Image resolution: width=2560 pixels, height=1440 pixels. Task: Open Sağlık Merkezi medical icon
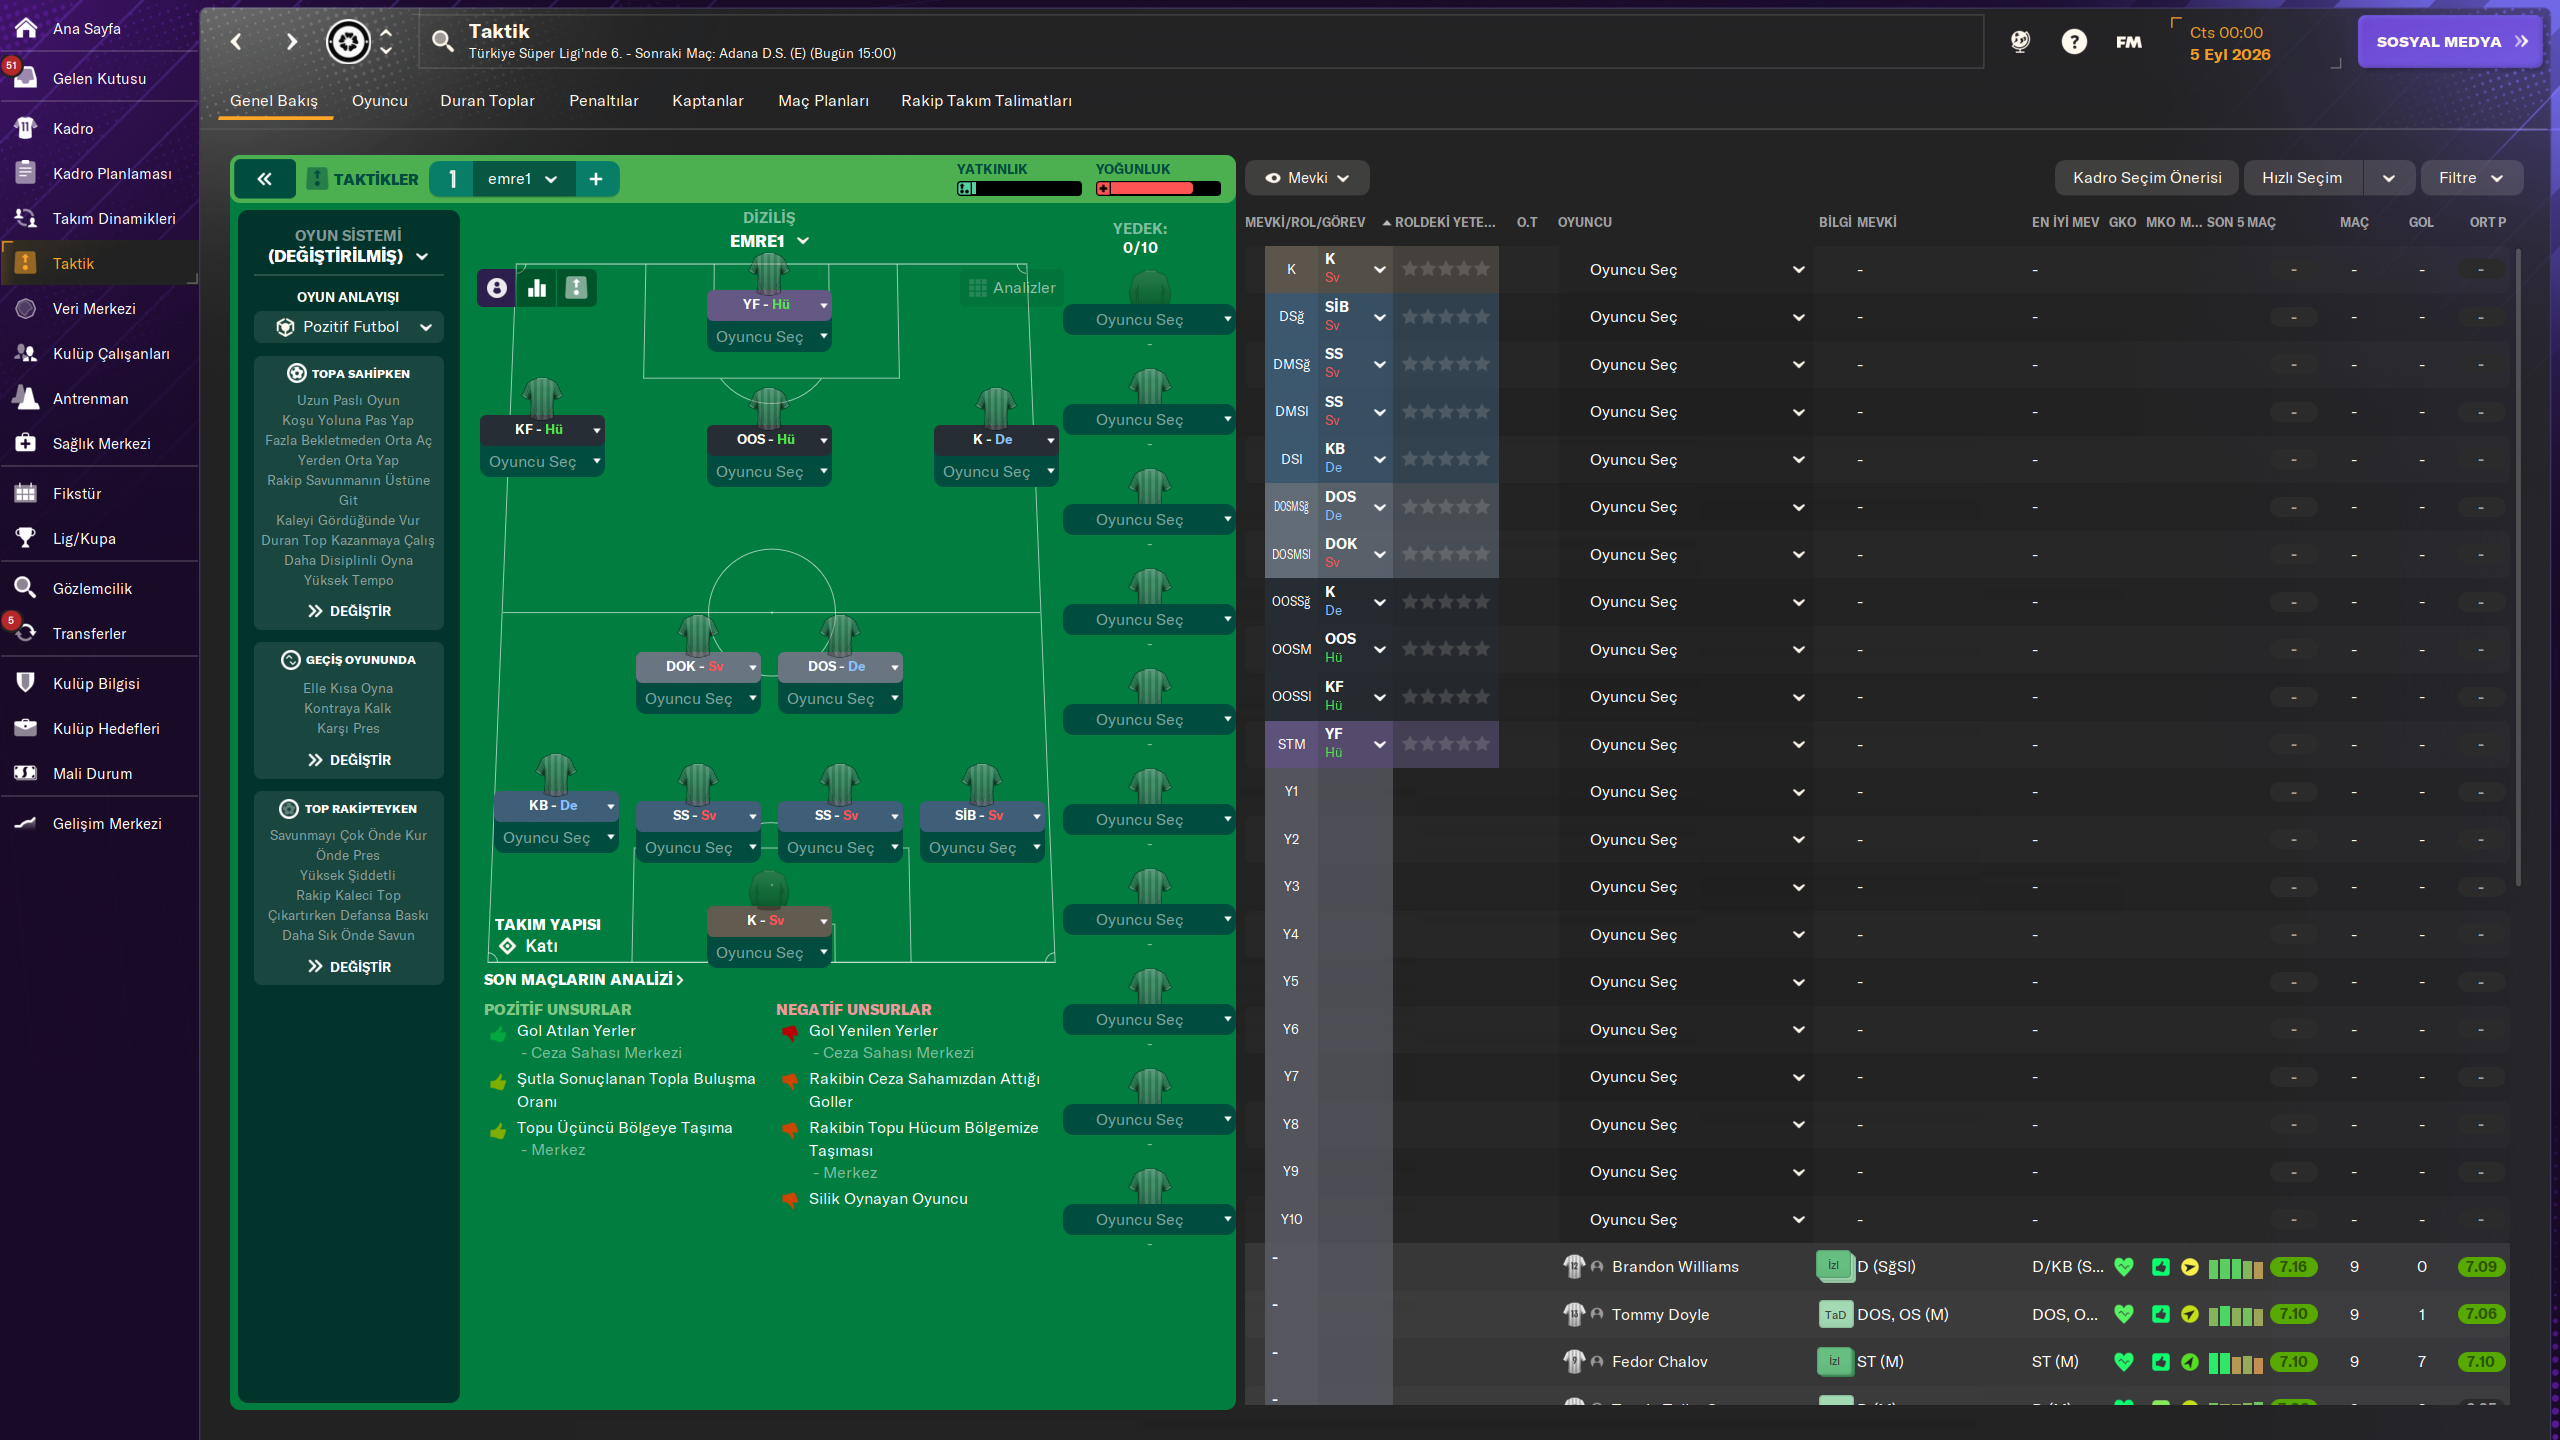[x=26, y=443]
